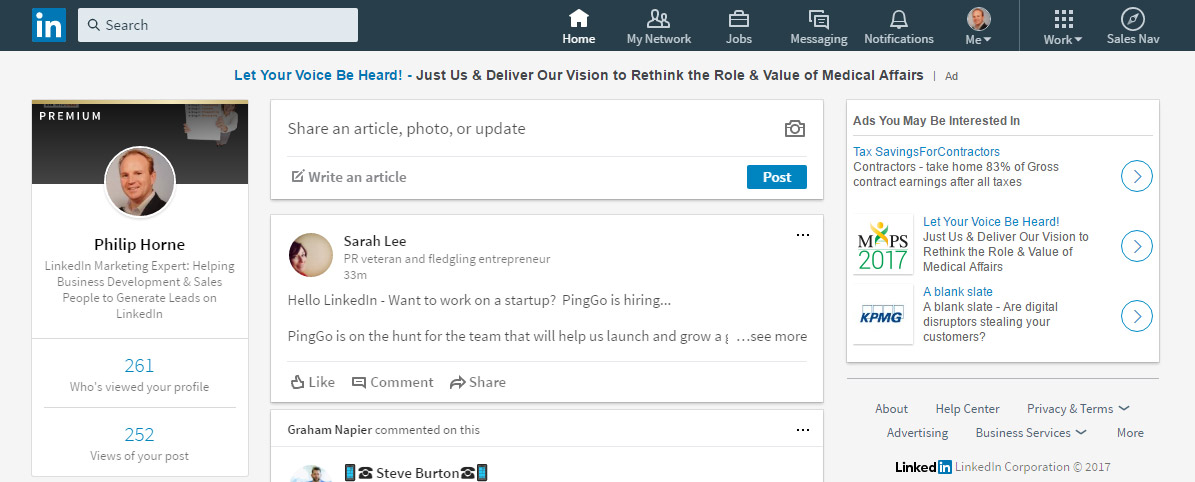
Task: Click the PREMIUM label on profile banner
Action: point(70,117)
